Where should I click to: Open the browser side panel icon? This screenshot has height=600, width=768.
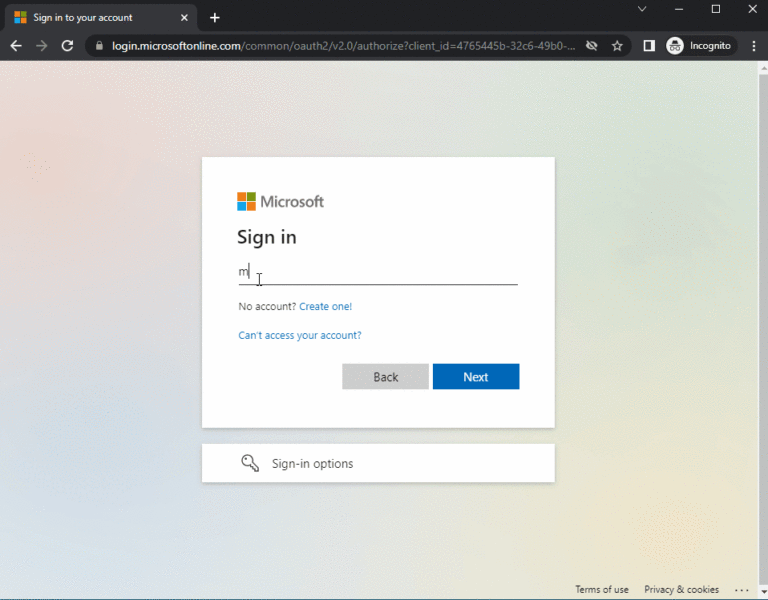(649, 46)
